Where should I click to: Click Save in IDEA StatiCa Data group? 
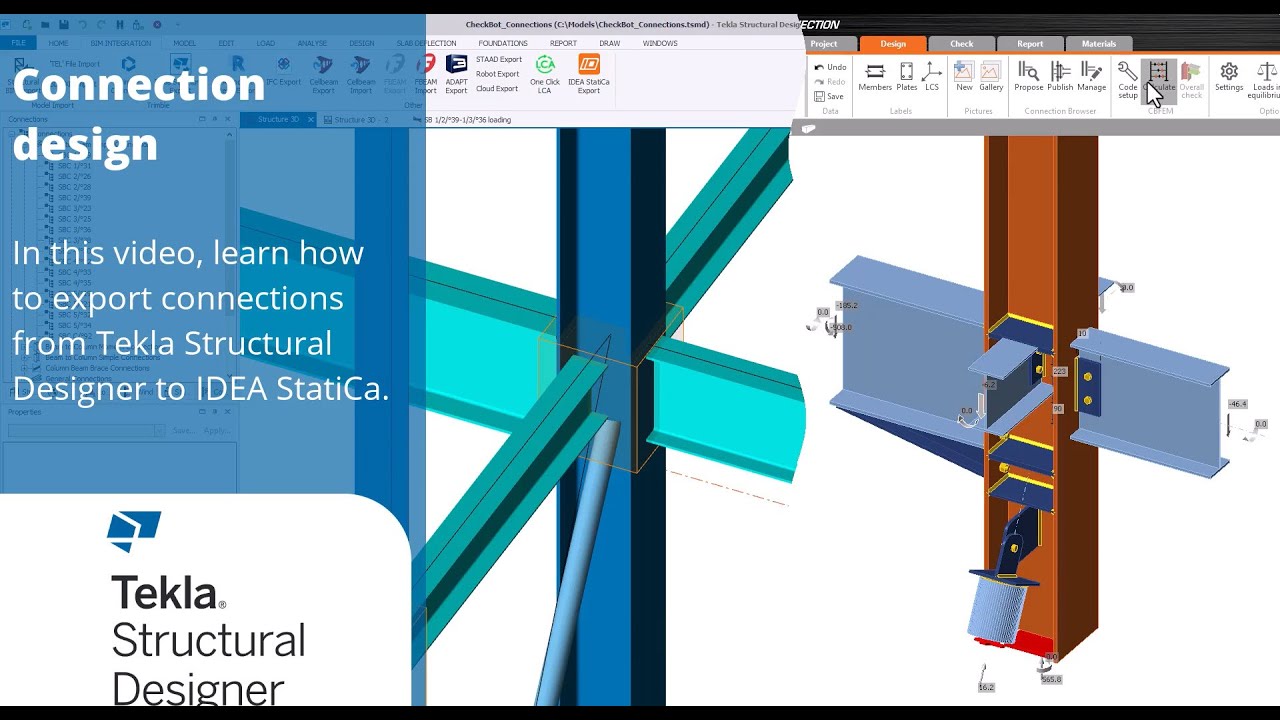coord(829,97)
